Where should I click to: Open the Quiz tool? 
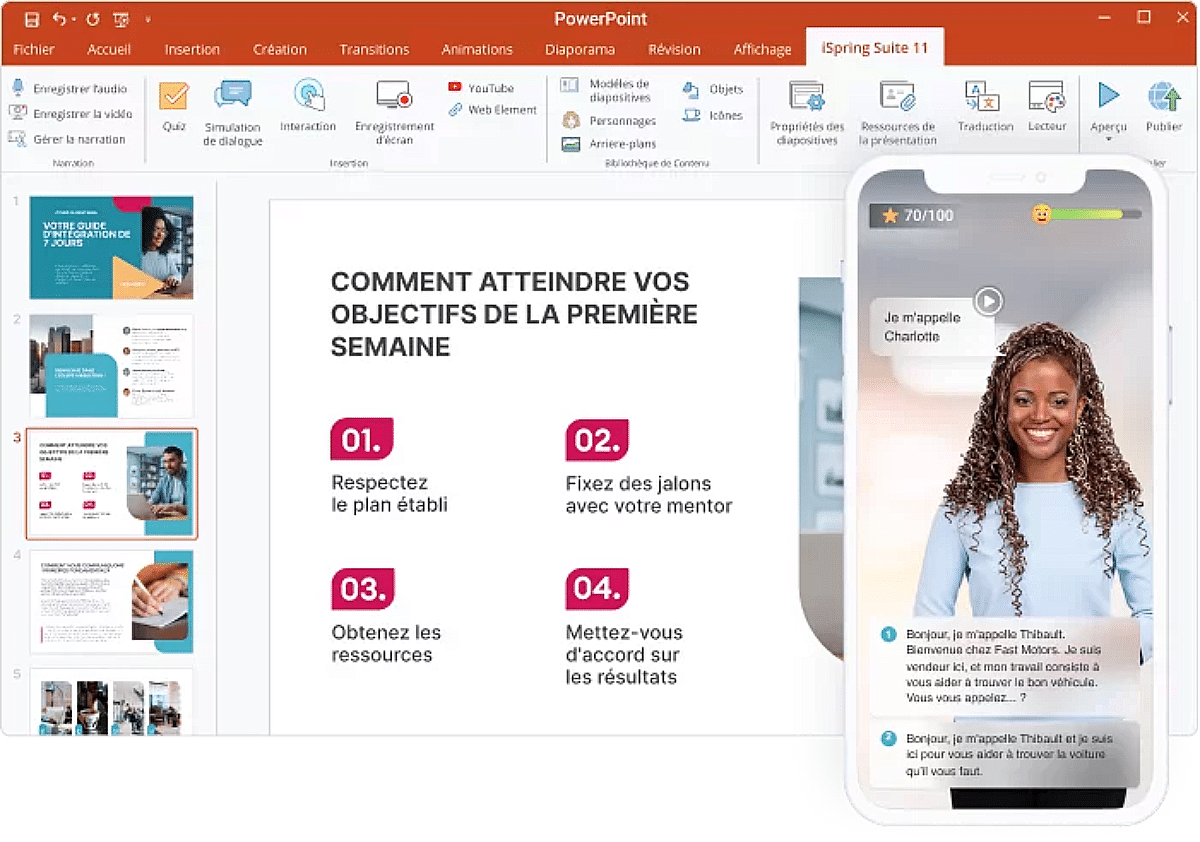pyautogui.click(x=173, y=110)
